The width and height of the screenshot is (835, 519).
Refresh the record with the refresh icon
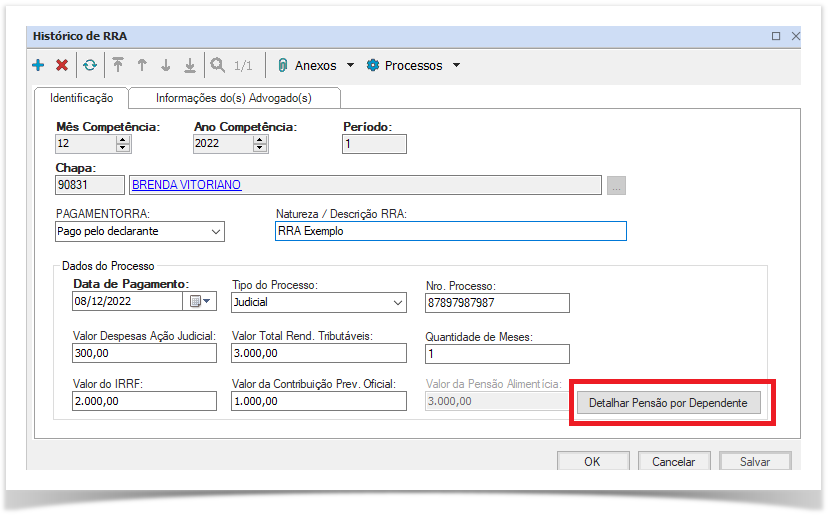click(x=90, y=65)
